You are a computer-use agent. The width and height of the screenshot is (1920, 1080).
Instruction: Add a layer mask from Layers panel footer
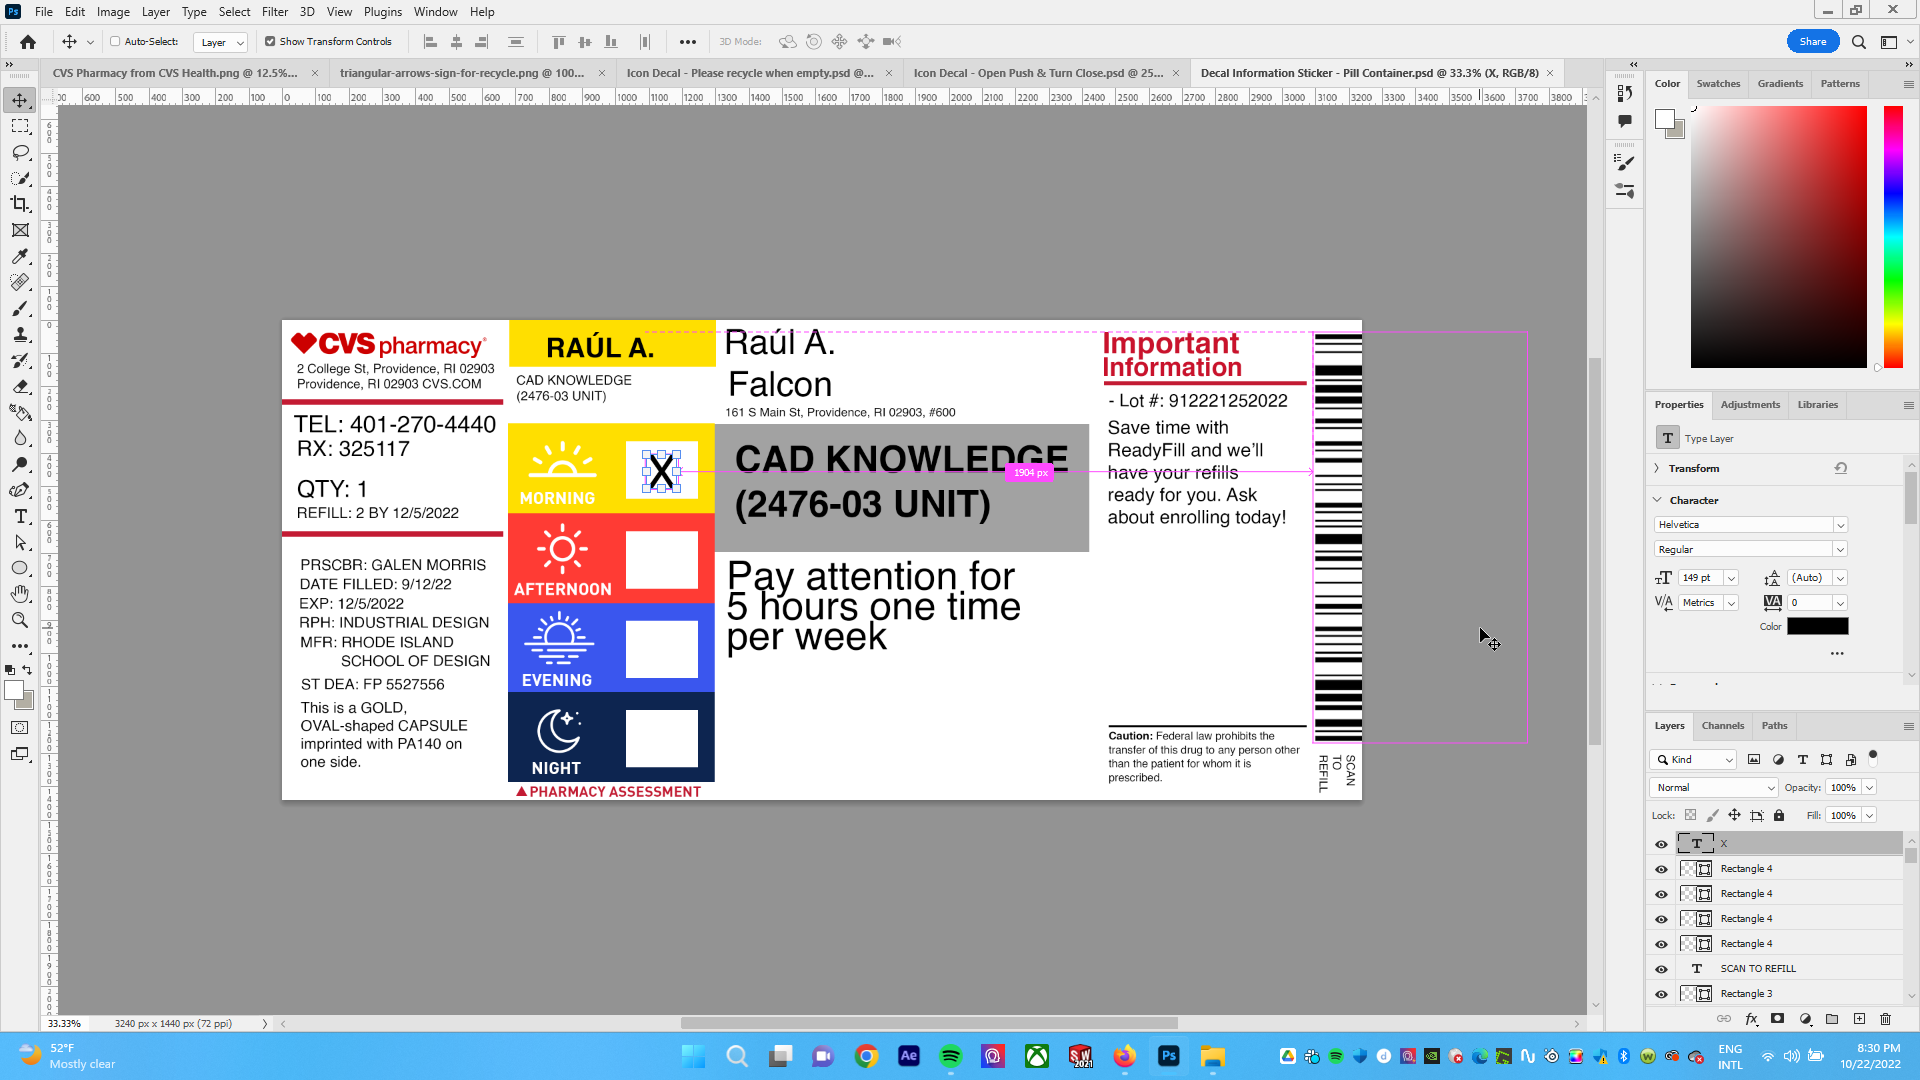[1777, 1019]
